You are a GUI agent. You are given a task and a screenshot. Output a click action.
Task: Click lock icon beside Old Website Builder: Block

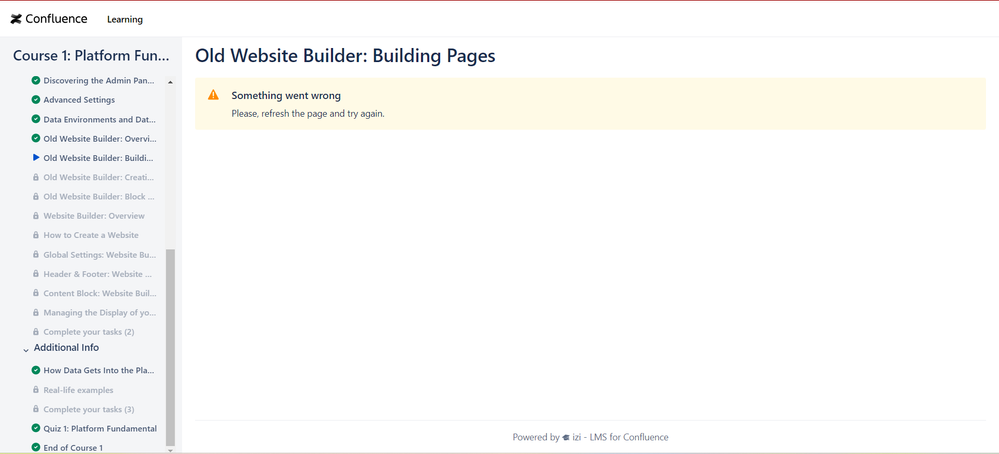(x=36, y=197)
